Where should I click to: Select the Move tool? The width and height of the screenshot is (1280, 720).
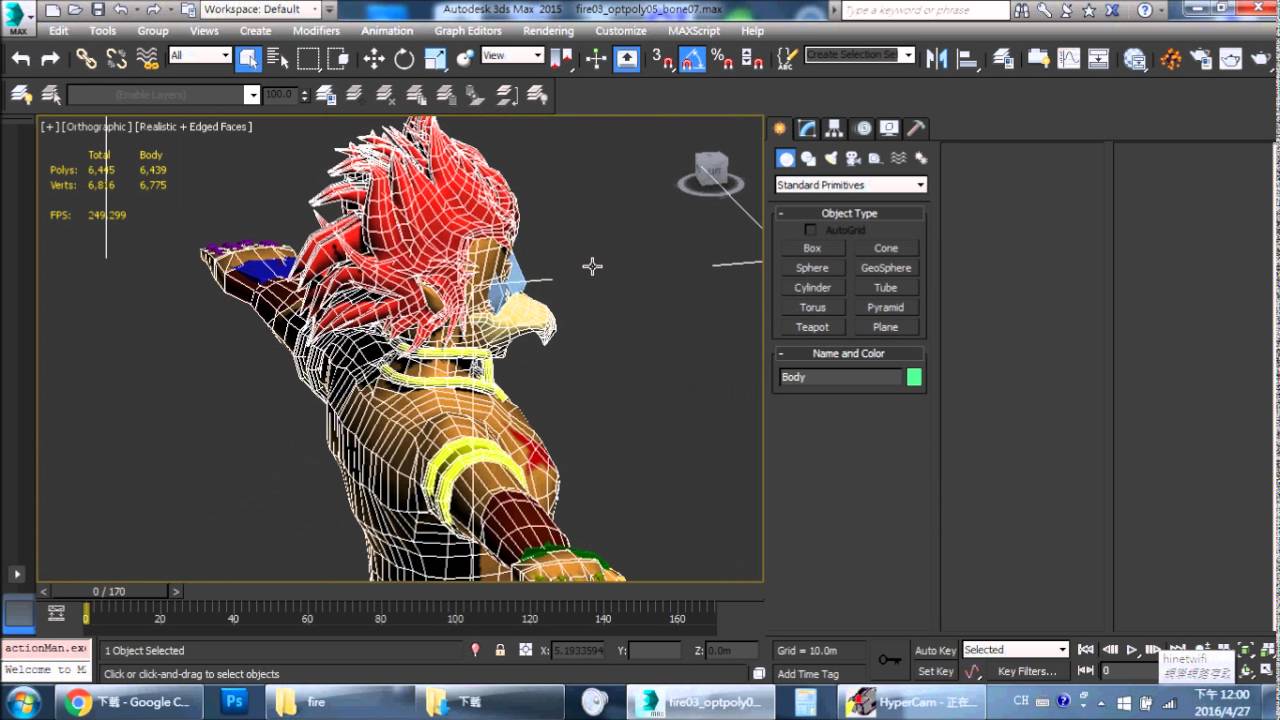tap(374, 59)
